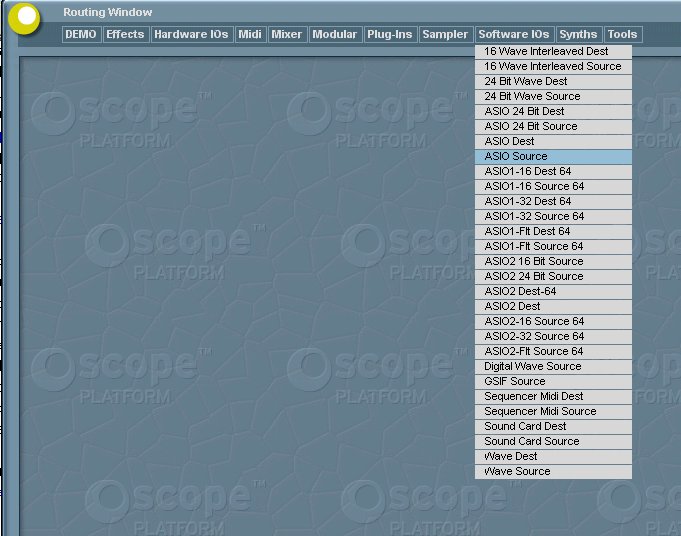Image resolution: width=681 pixels, height=536 pixels.
Task: Choose ASIO2 24 Bit Source
Action: [553, 276]
